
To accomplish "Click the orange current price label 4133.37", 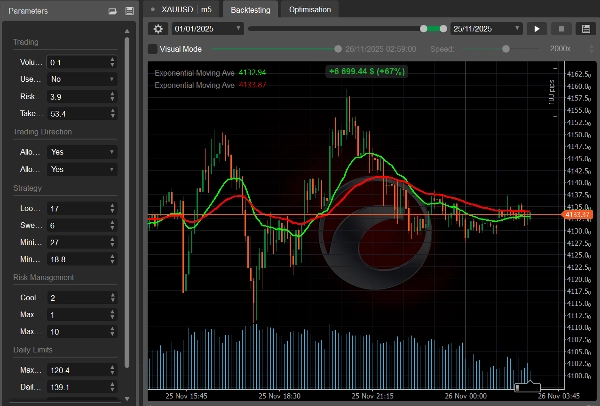I will click(x=577, y=215).
